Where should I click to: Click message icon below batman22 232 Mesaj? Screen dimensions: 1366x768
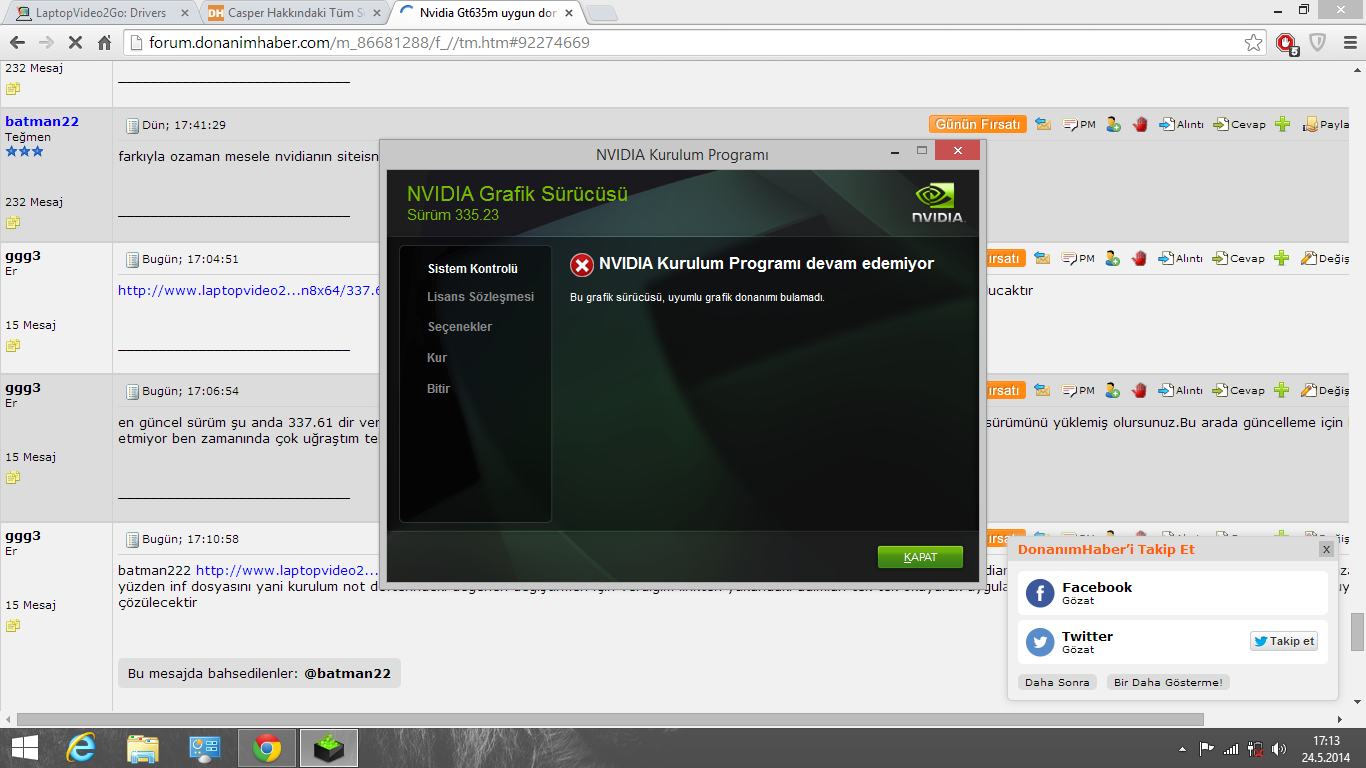(12, 222)
